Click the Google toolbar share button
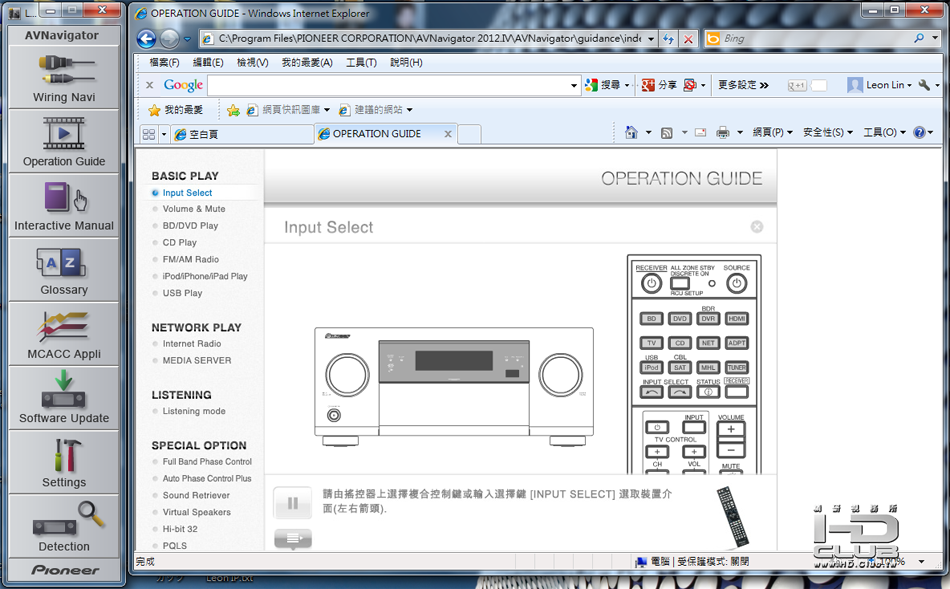 point(659,85)
